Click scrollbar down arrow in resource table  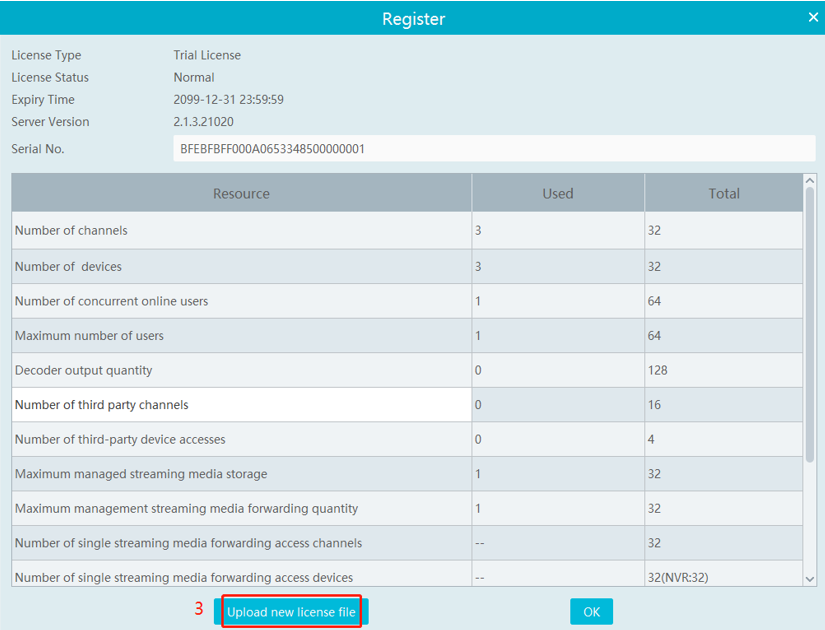[x=810, y=578]
